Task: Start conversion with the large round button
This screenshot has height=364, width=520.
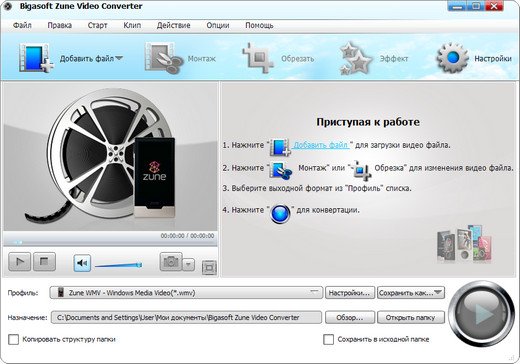Action: [481, 314]
